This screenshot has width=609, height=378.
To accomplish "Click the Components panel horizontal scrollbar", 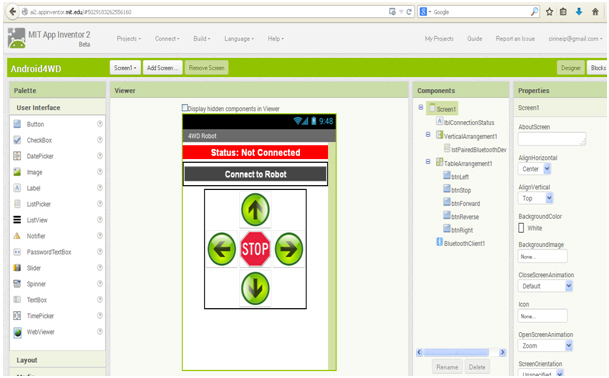I will [456, 352].
